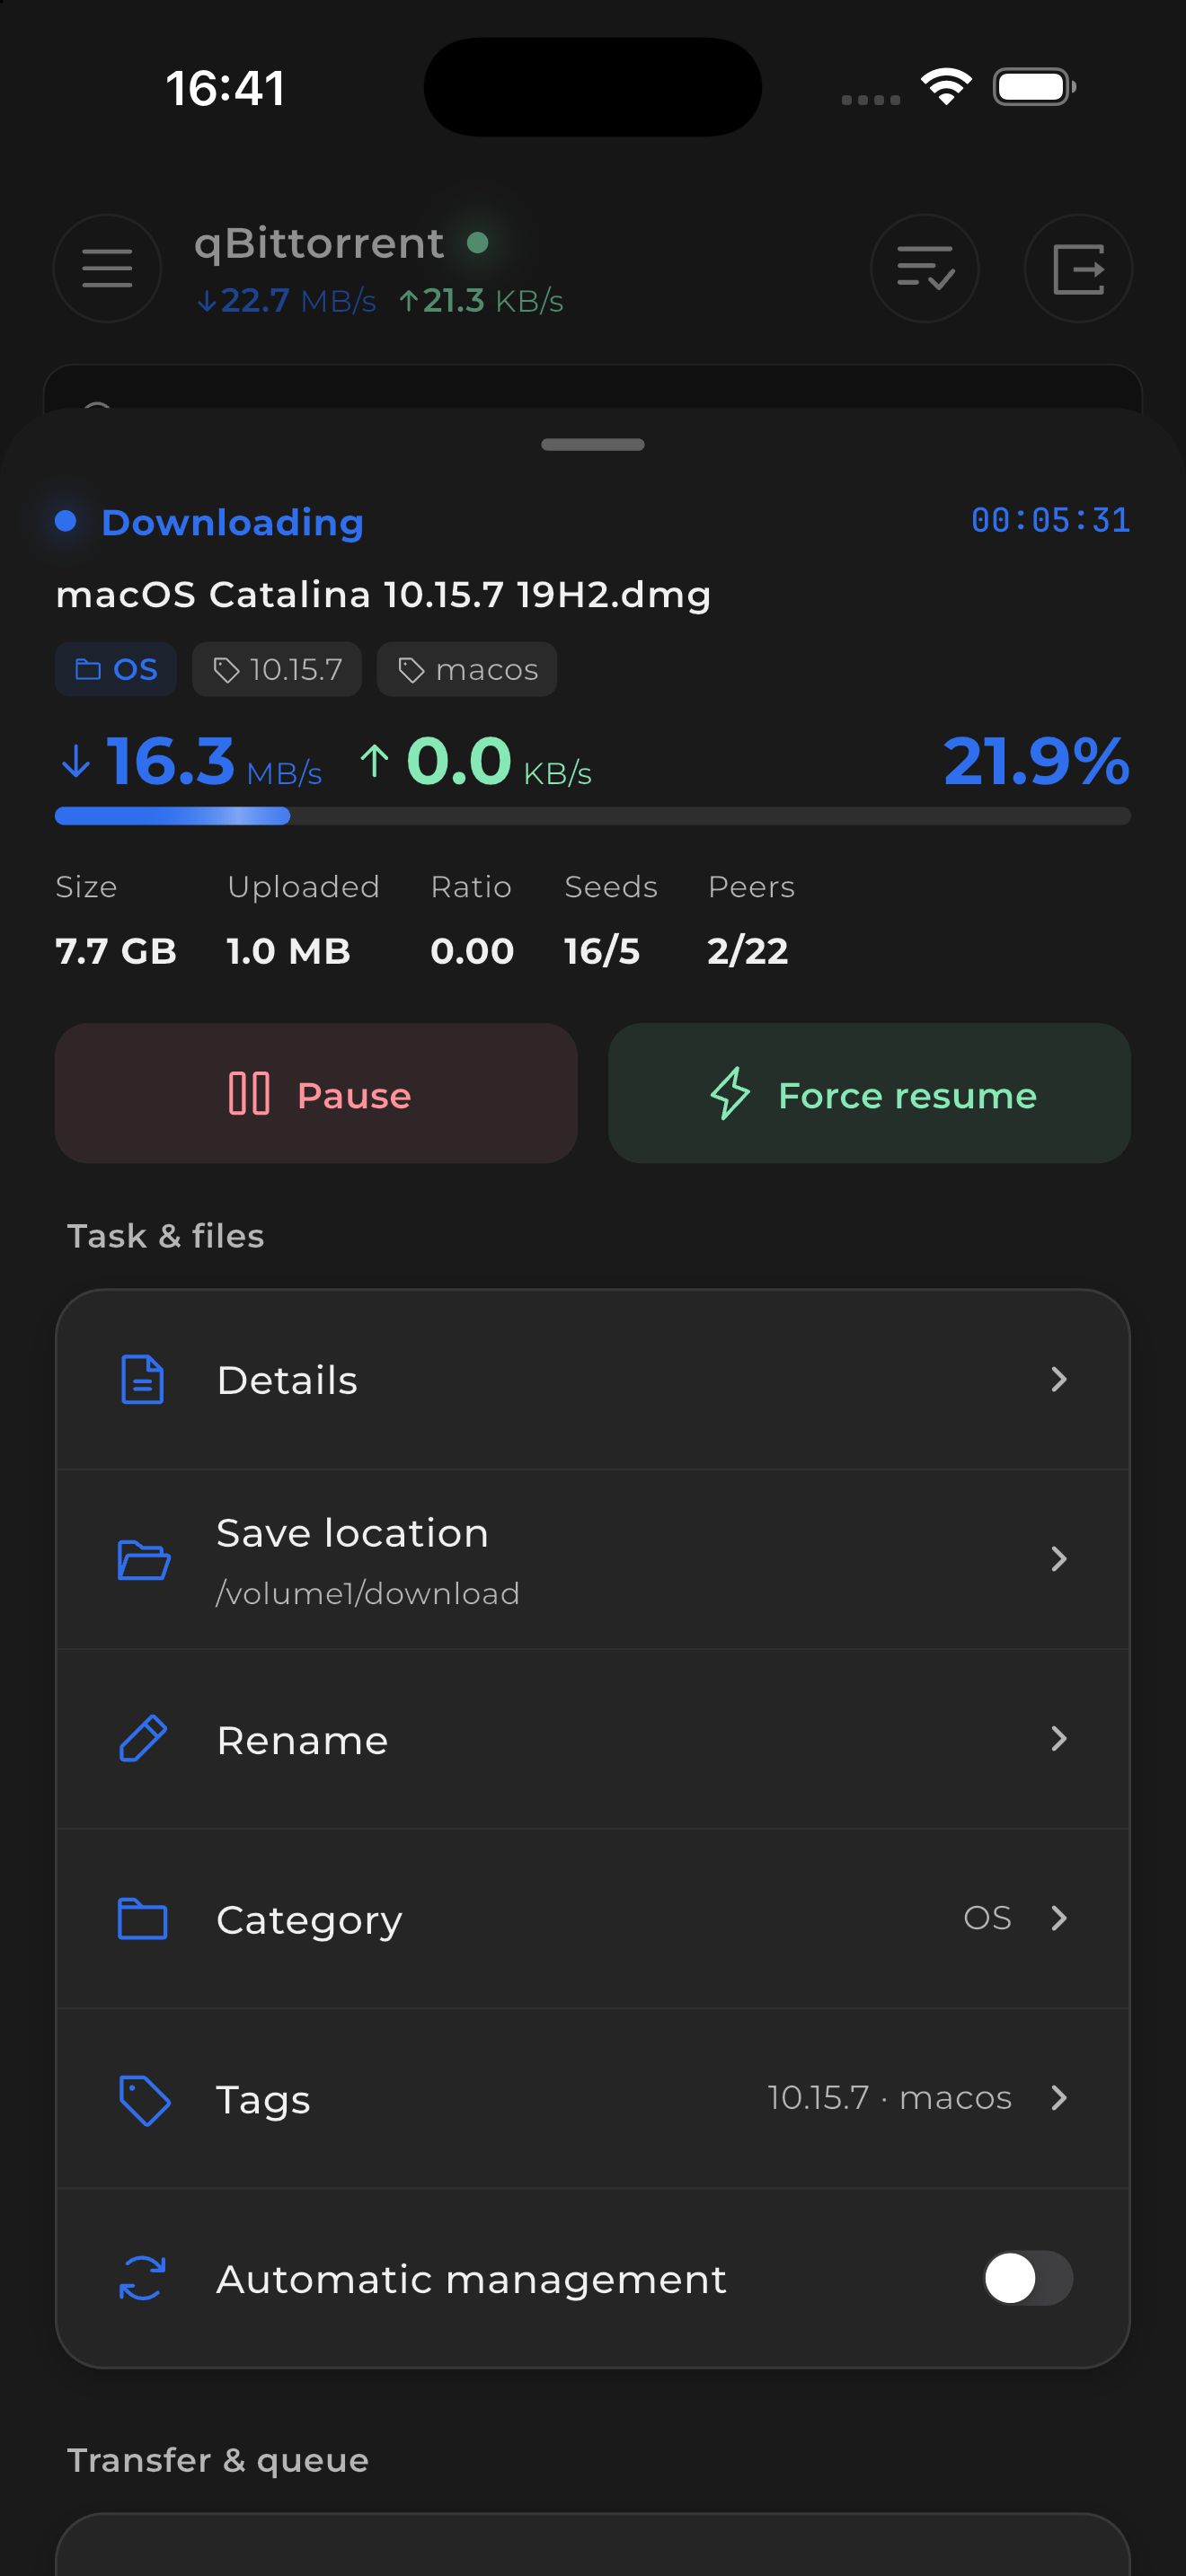Click the Rename pencil icon

(x=143, y=1738)
